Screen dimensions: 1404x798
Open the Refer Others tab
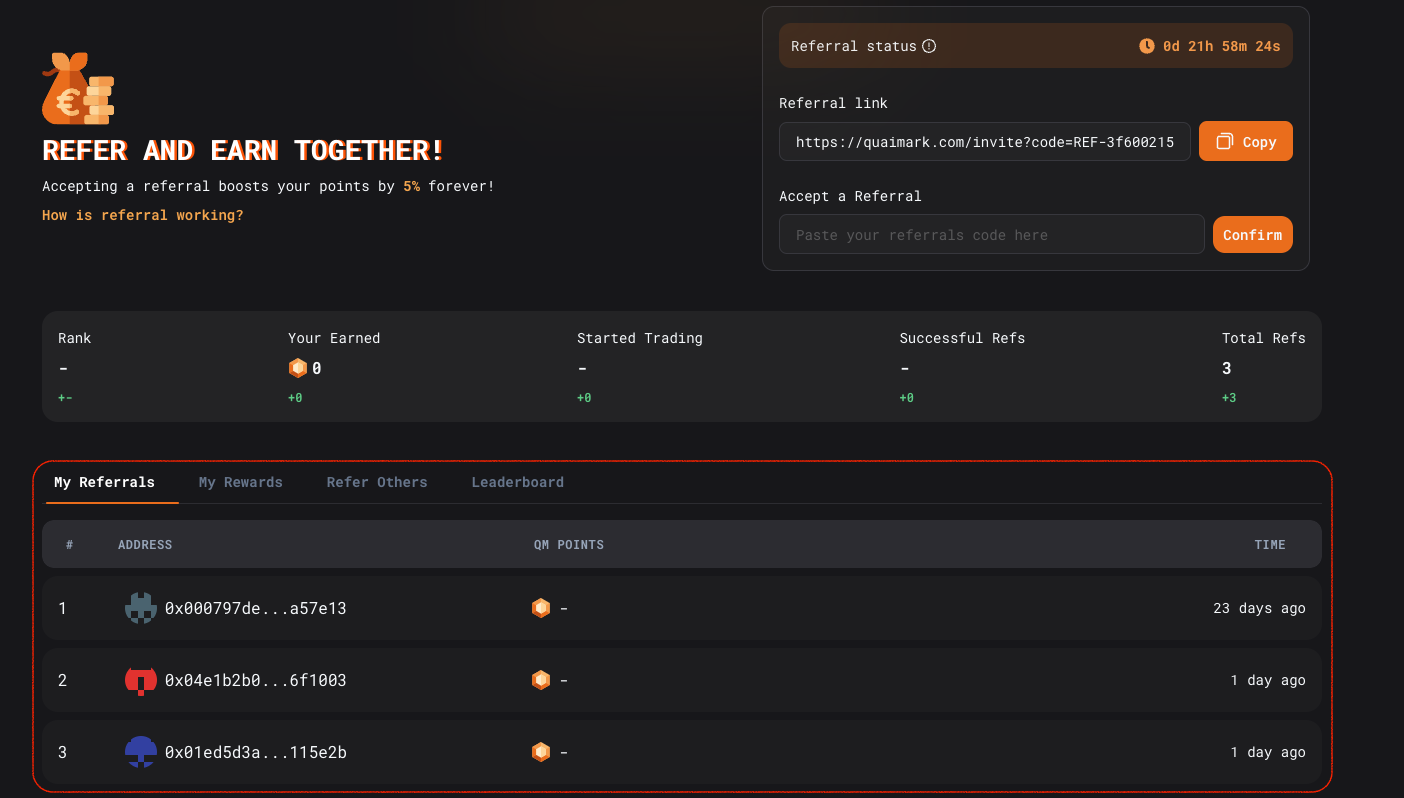(x=377, y=482)
